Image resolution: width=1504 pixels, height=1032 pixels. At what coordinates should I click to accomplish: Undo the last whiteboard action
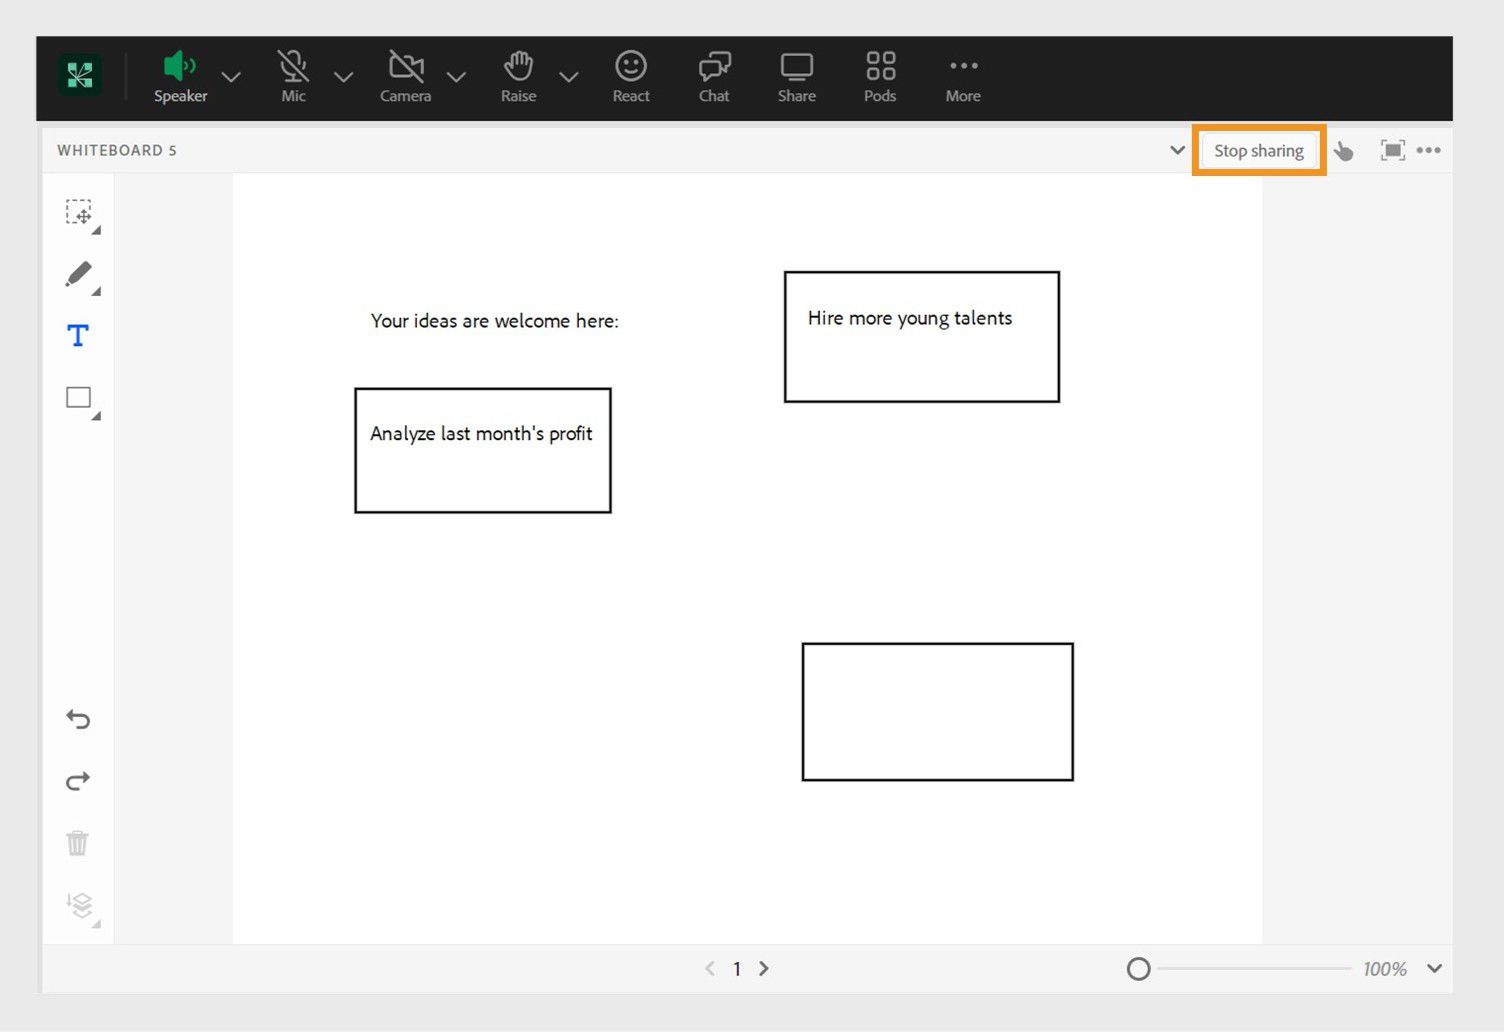pyautogui.click(x=78, y=719)
